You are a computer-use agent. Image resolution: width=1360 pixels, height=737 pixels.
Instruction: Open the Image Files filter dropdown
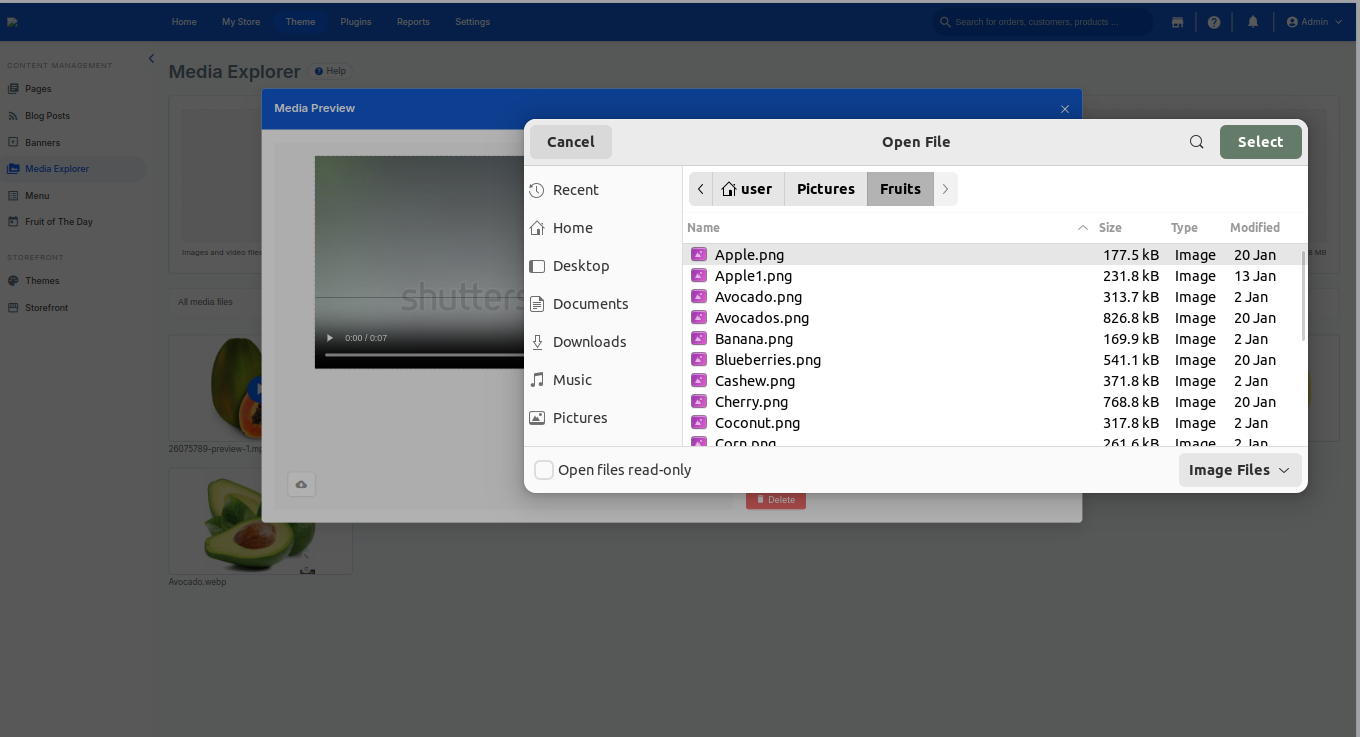1240,470
